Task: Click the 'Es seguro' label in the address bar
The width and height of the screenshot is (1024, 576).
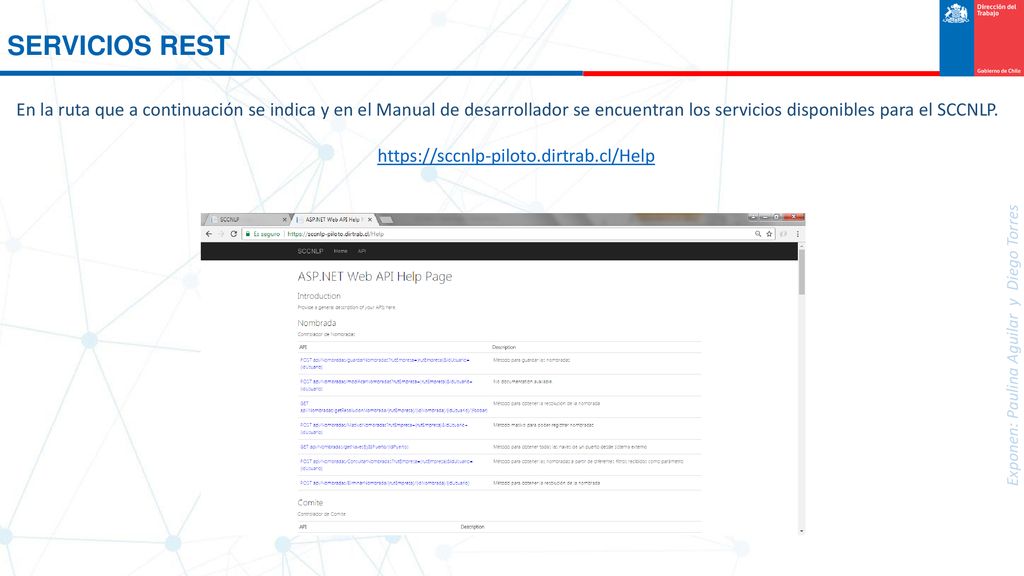Action: [x=266, y=234]
